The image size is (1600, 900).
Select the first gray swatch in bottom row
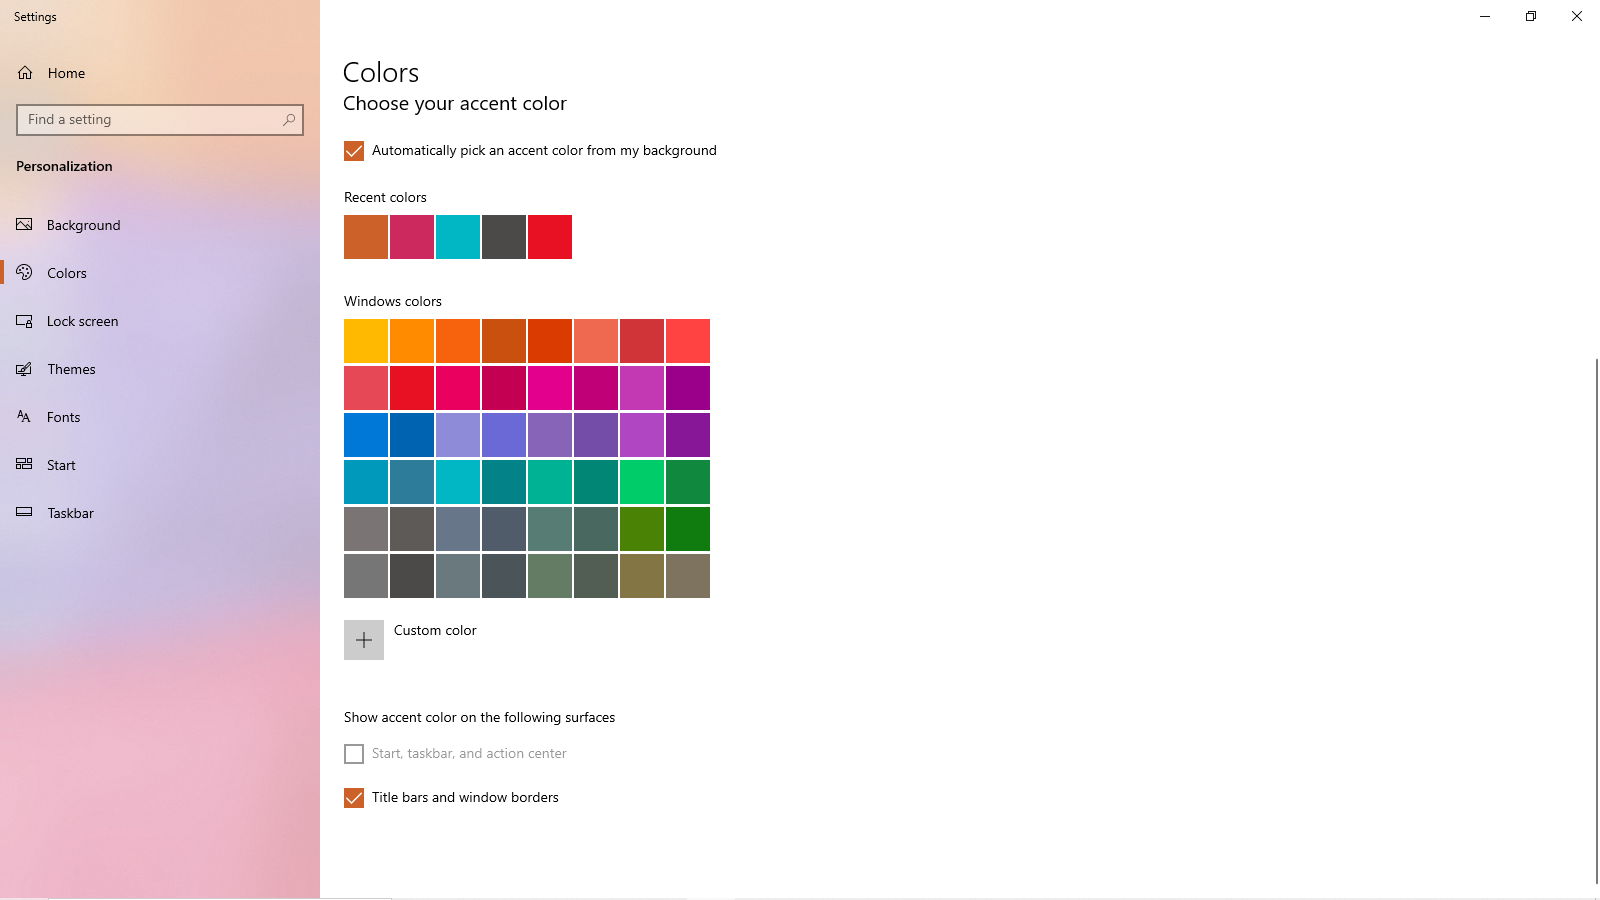(x=366, y=576)
